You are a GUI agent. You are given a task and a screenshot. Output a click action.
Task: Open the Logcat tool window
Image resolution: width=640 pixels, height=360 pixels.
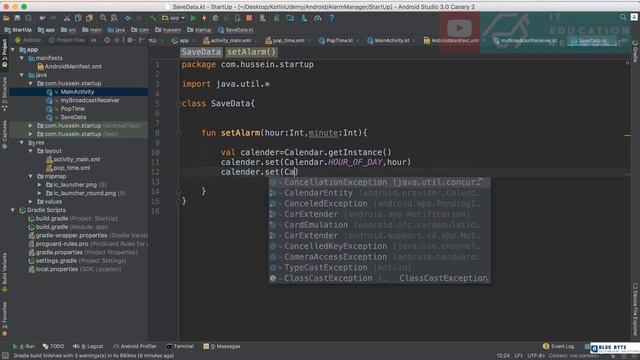tap(88, 346)
